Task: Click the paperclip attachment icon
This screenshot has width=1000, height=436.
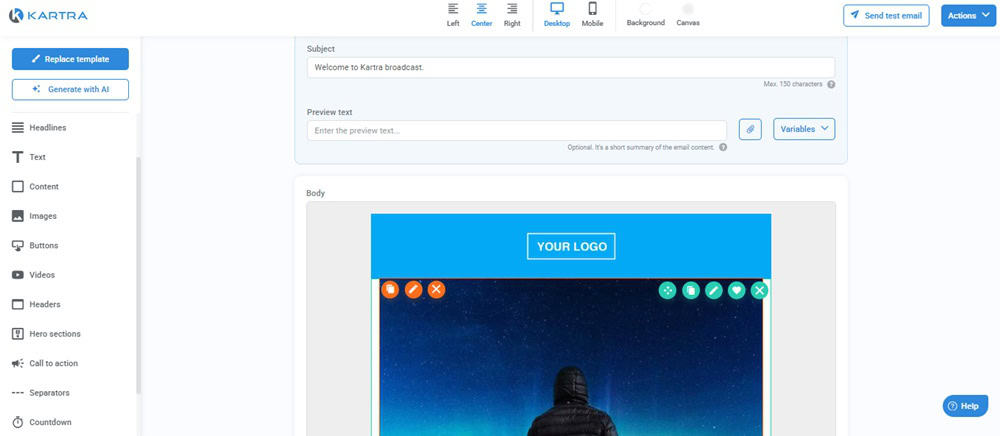Action: [x=750, y=129]
